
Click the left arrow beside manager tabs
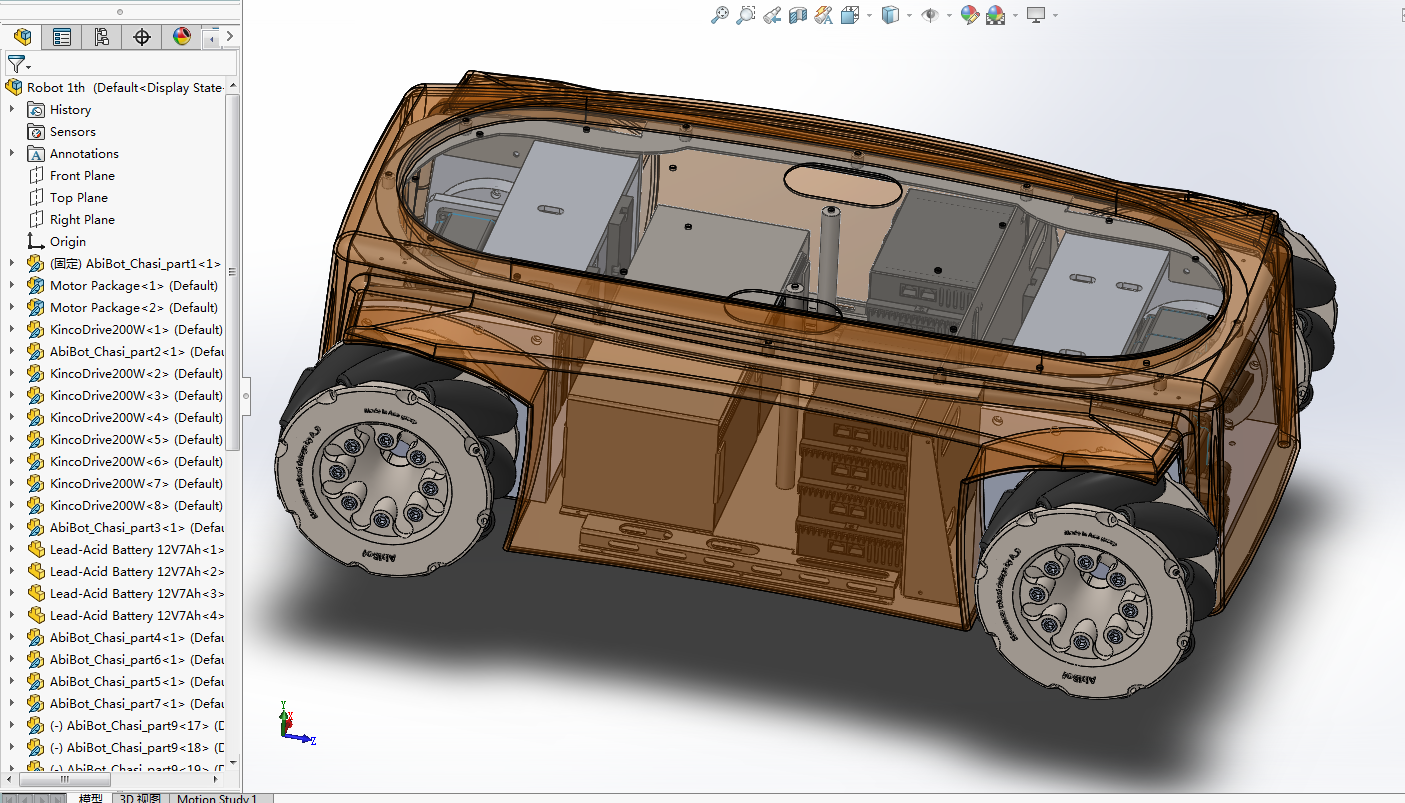pos(211,38)
